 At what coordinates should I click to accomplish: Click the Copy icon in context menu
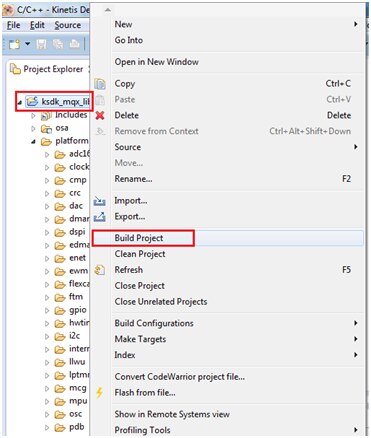coord(100,84)
